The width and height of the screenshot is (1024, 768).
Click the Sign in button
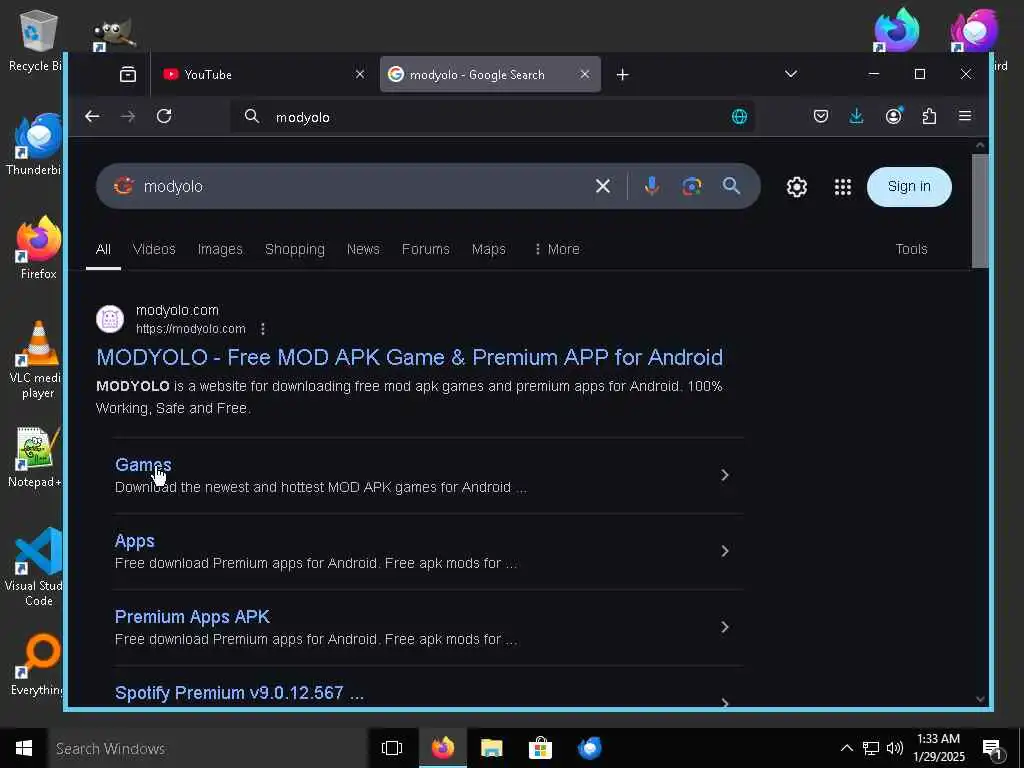click(909, 187)
